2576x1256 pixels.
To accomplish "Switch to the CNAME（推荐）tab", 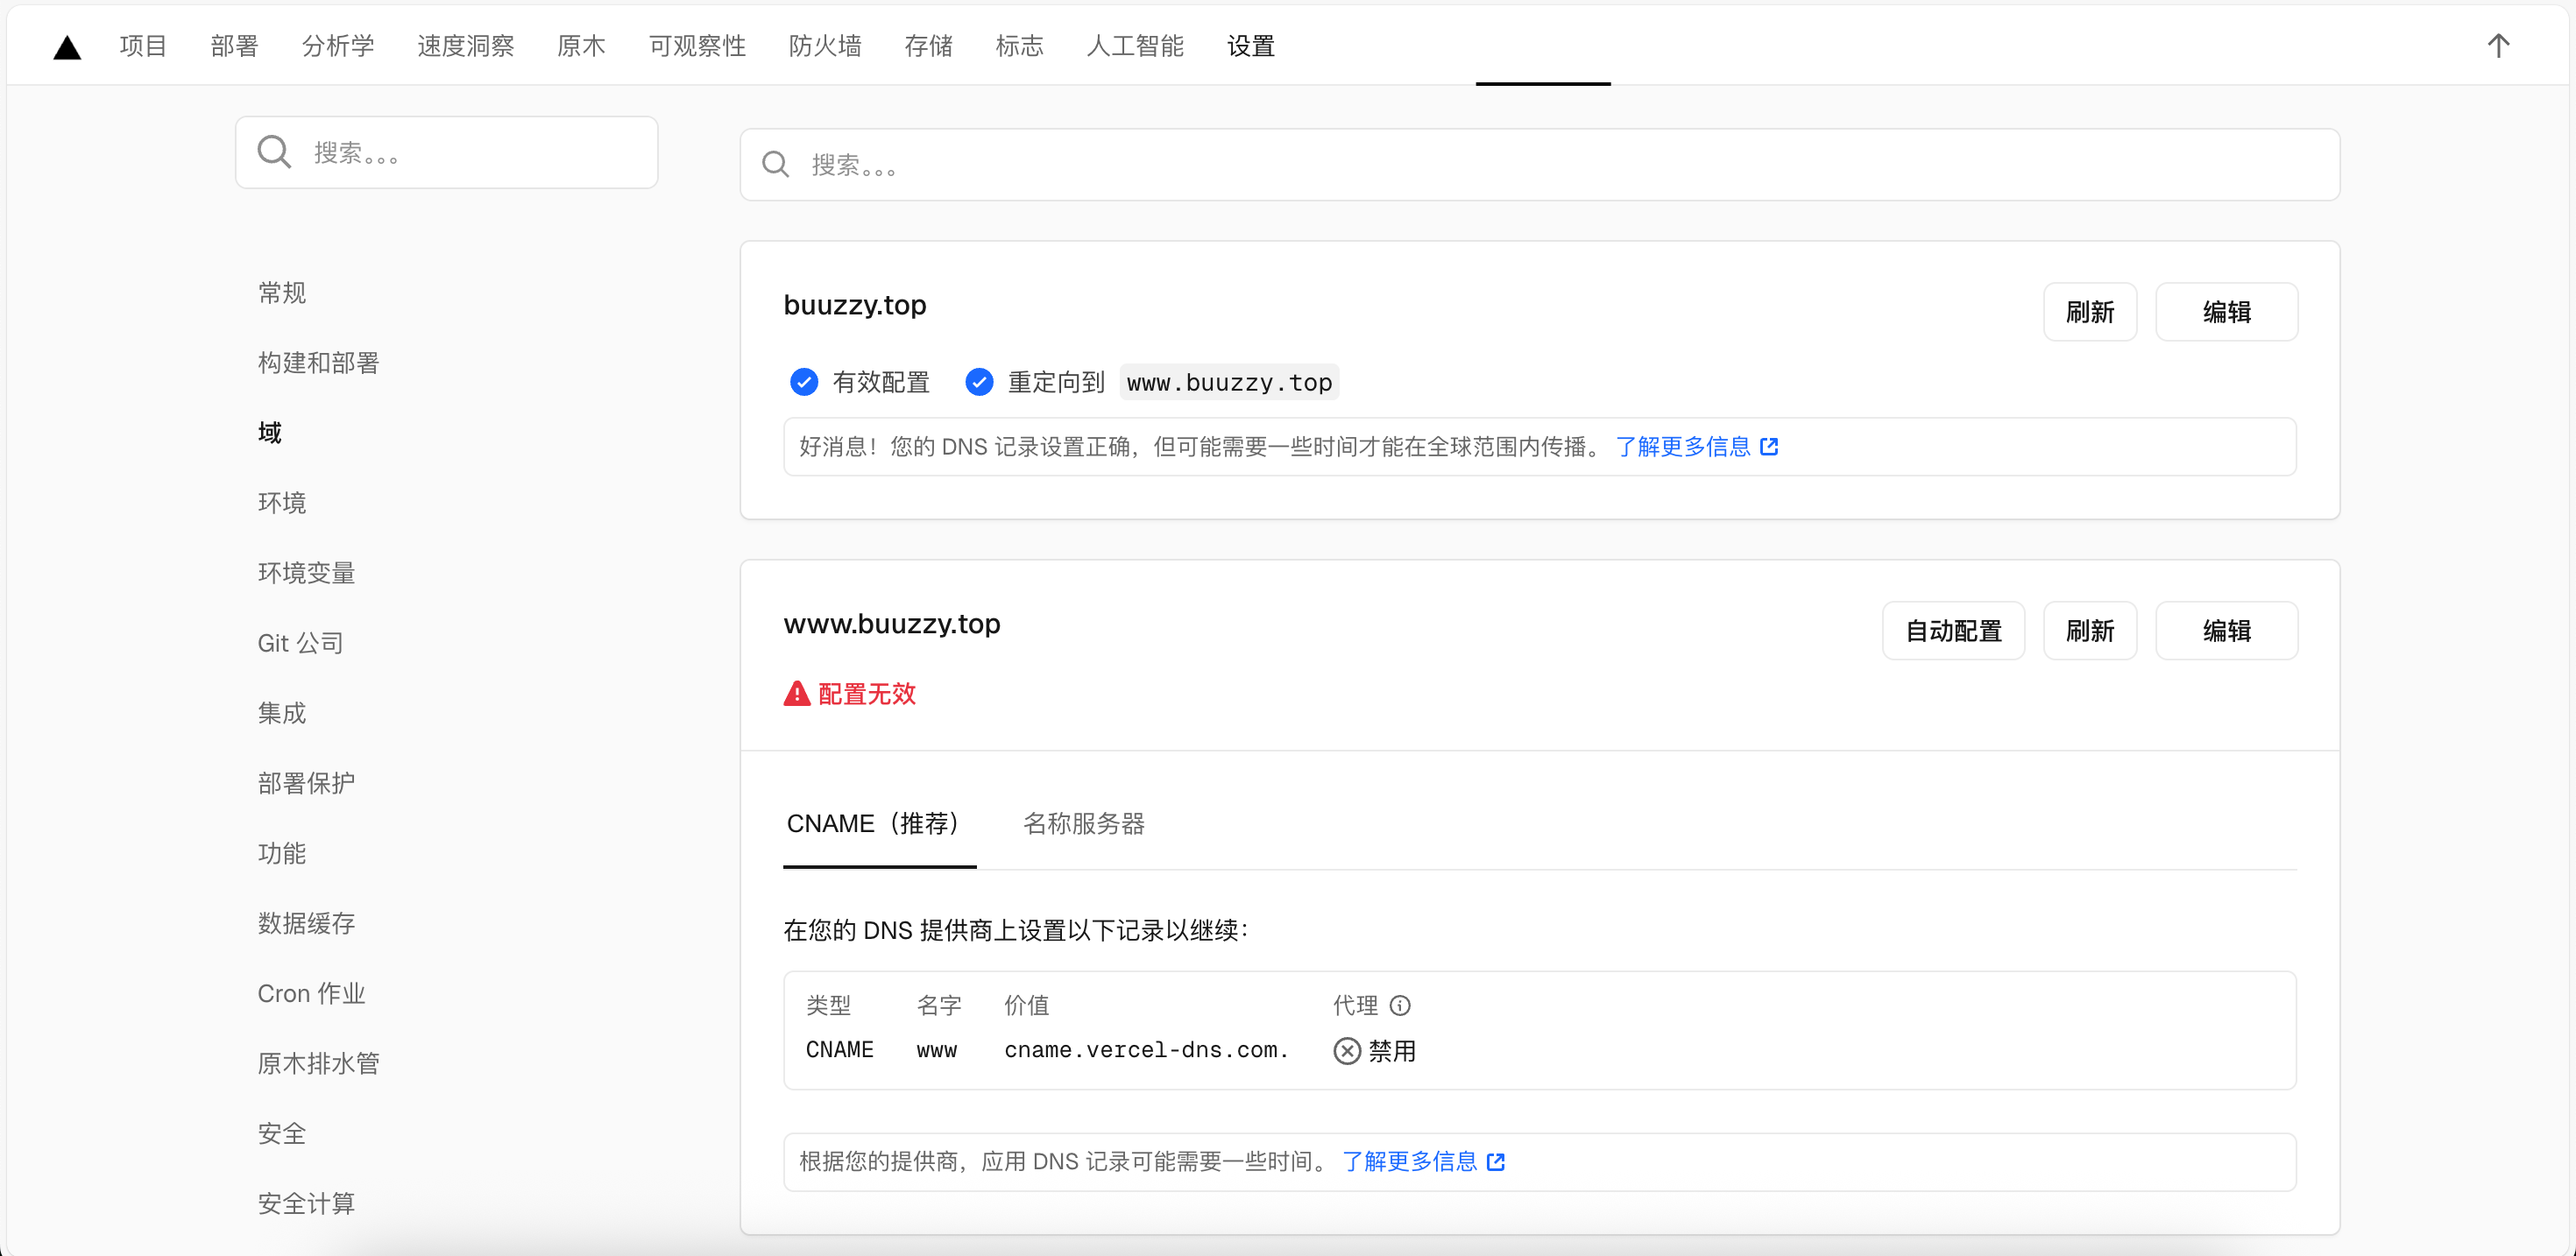I will 879,824.
